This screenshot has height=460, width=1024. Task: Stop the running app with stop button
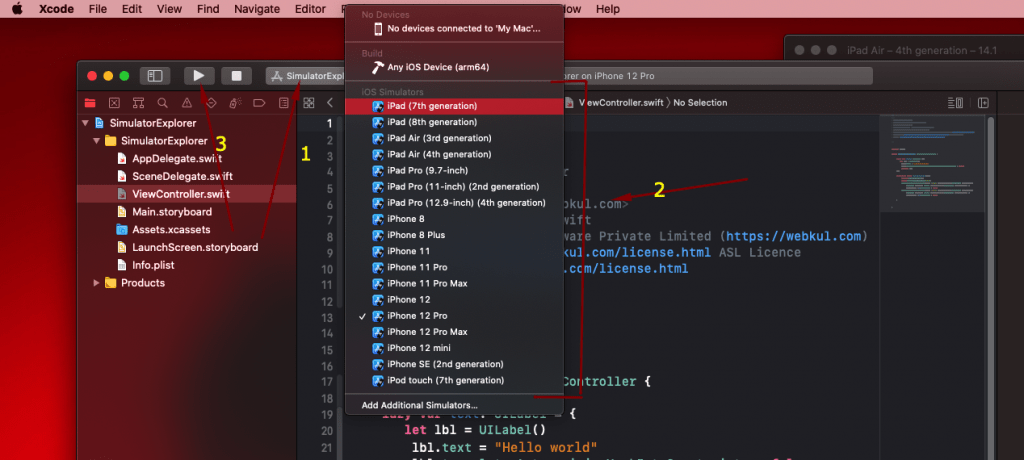(236, 76)
